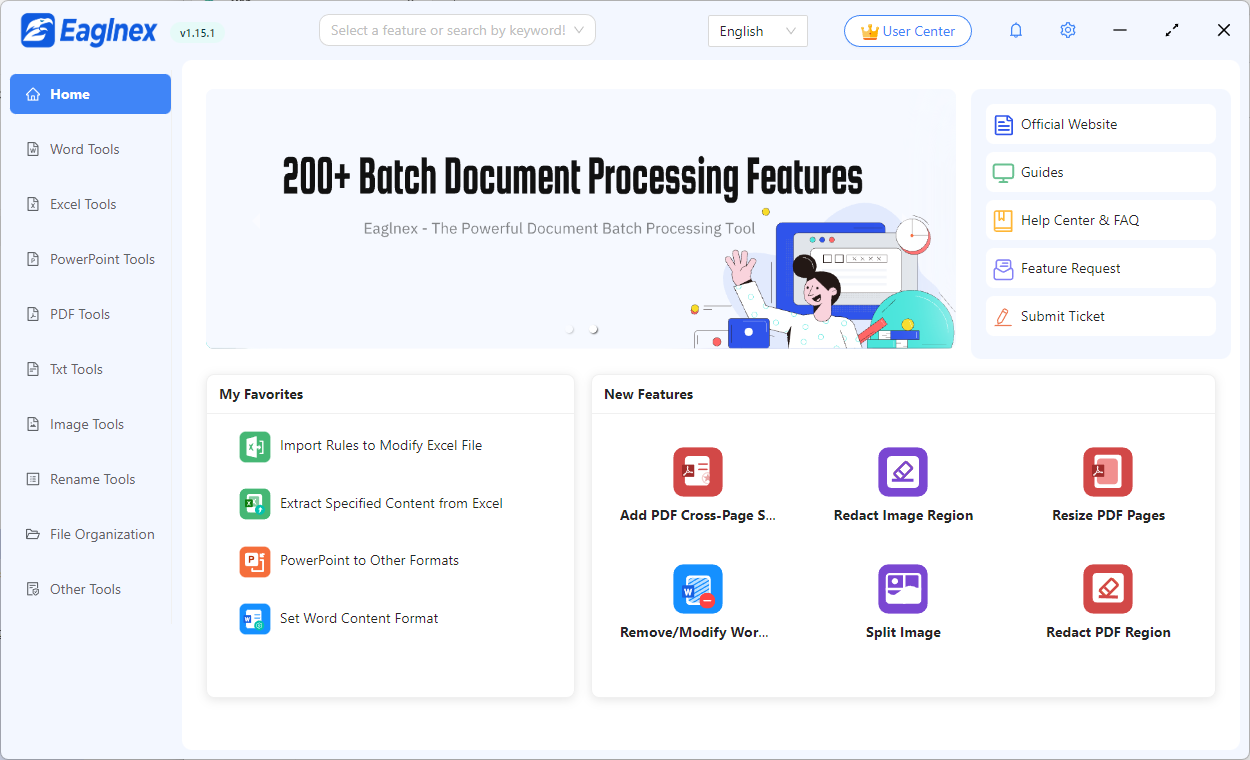Open the Resize PDF Pages feature icon
The image size is (1250, 760).
[x=1108, y=472]
